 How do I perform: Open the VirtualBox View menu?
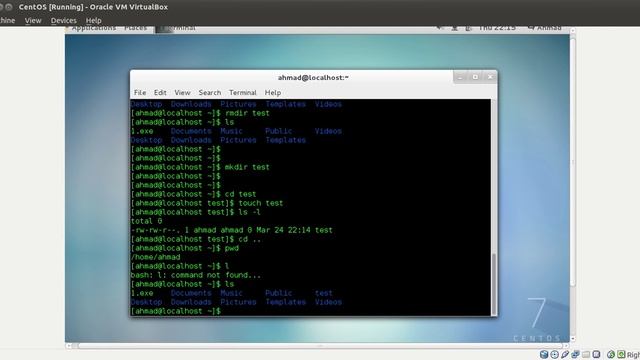point(33,20)
